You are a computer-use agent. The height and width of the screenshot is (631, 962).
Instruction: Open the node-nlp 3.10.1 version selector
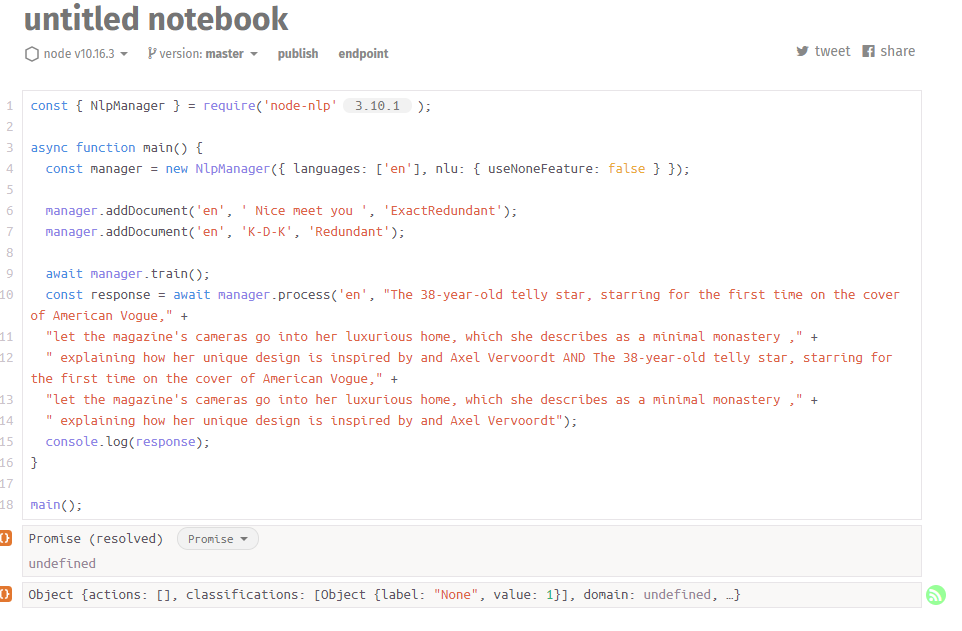tap(377, 105)
